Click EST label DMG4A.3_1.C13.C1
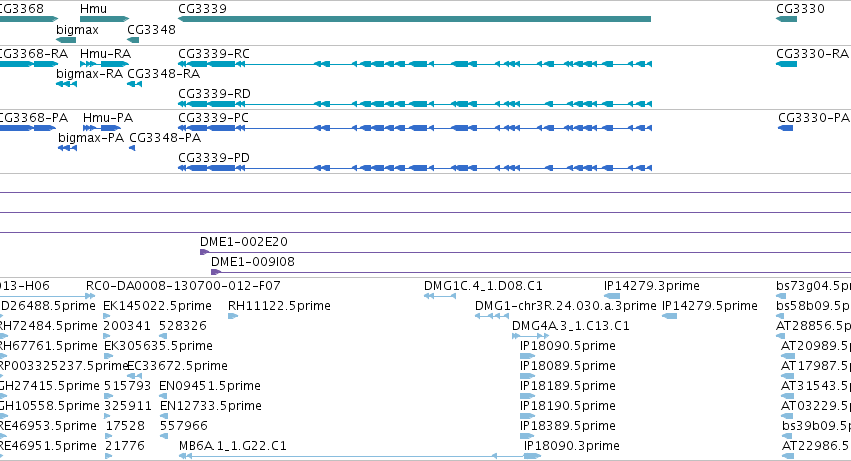The image size is (851, 461). point(571,326)
